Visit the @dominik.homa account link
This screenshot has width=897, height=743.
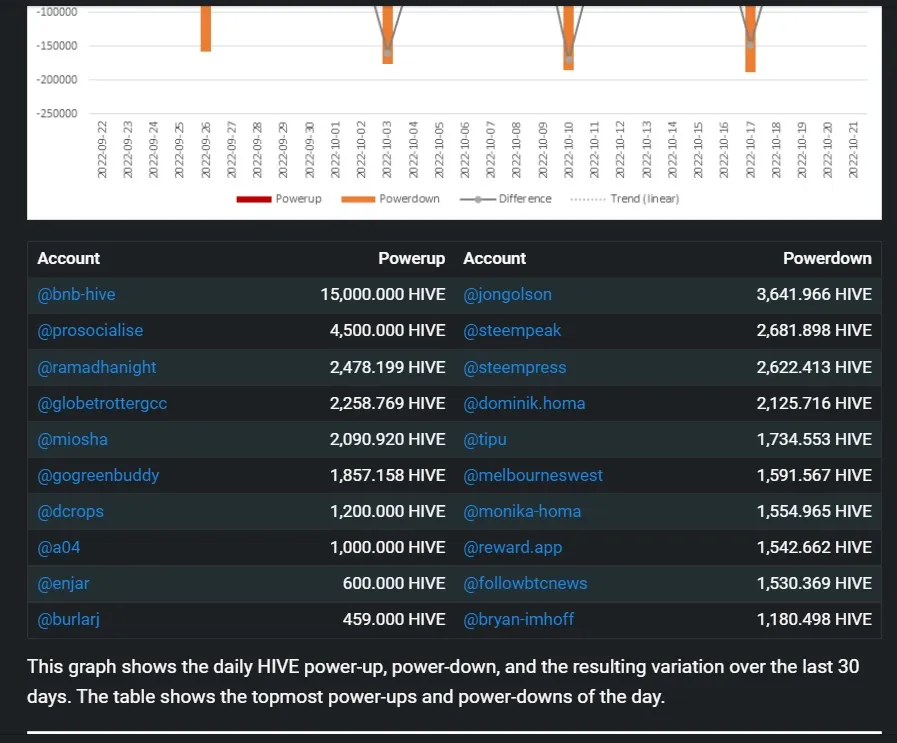click(524, 403)
